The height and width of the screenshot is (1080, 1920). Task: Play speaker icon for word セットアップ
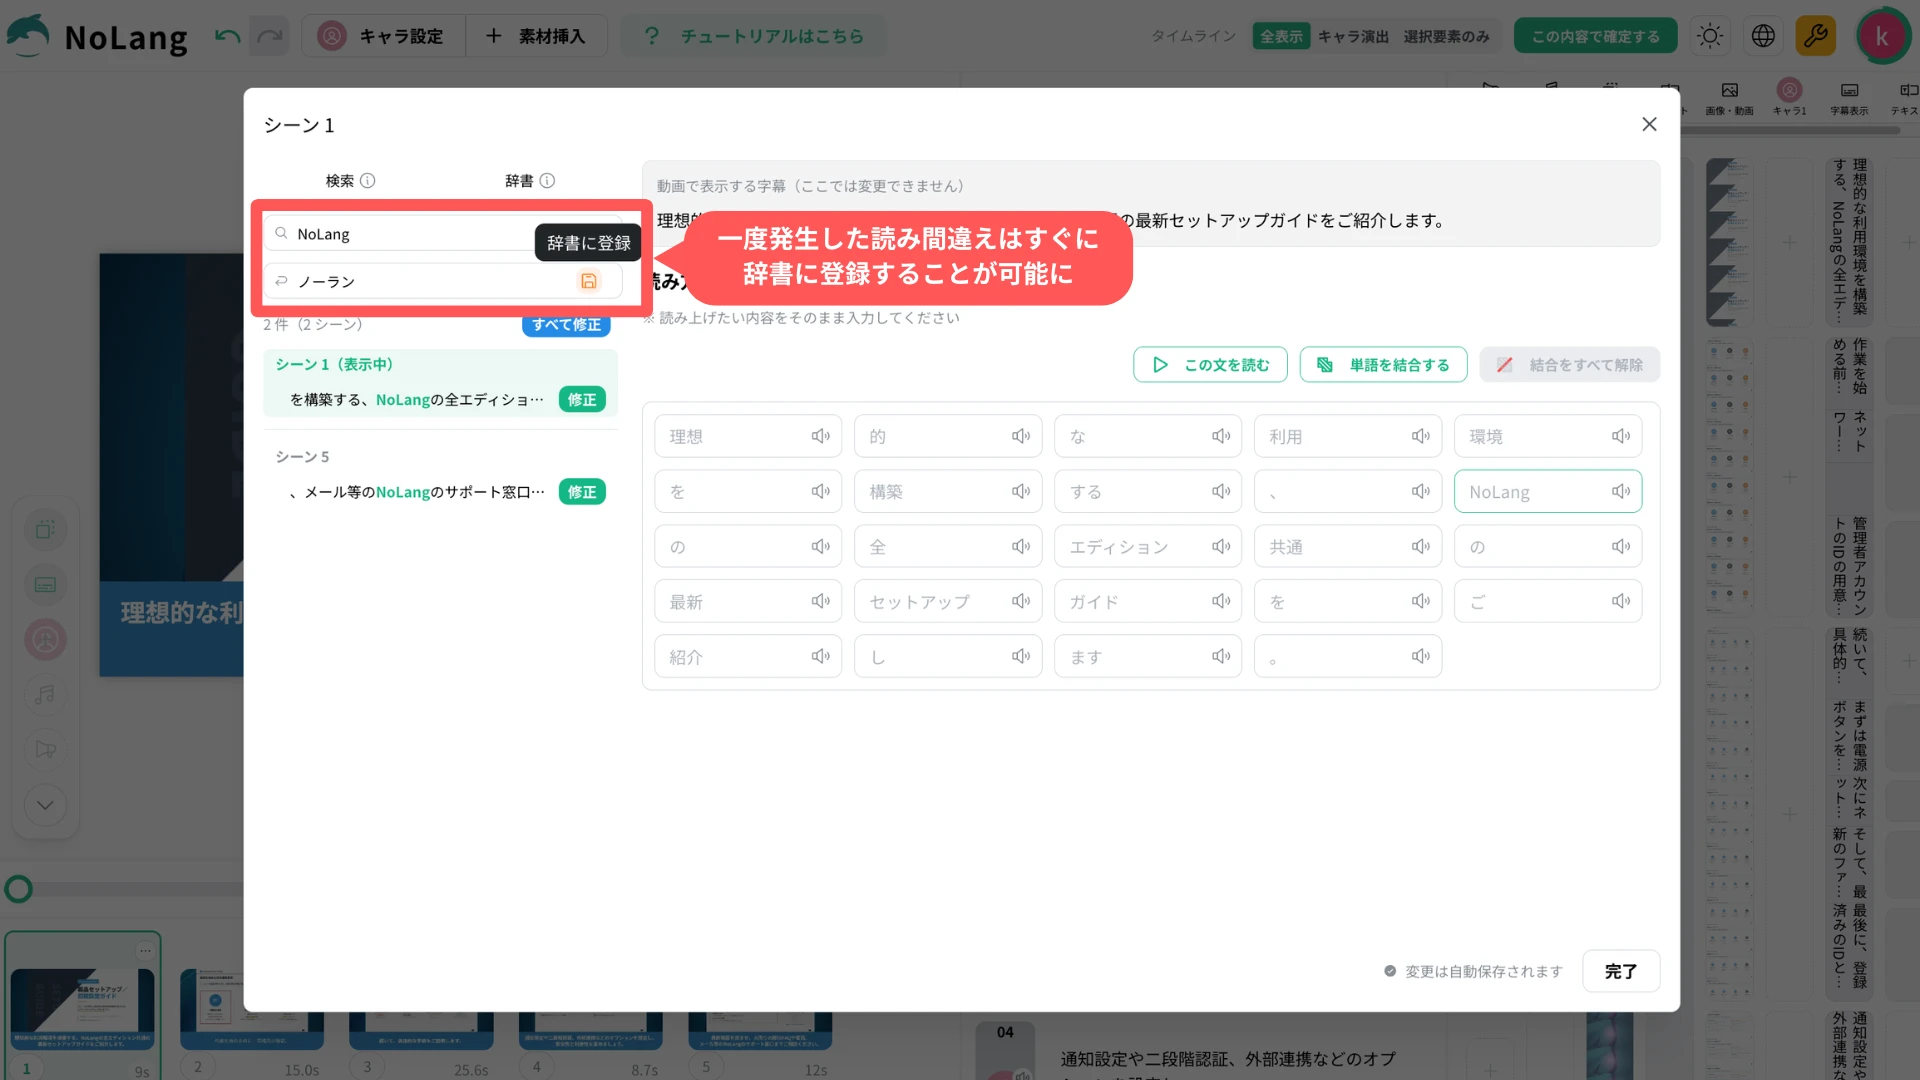click(x=1021, y=601)
